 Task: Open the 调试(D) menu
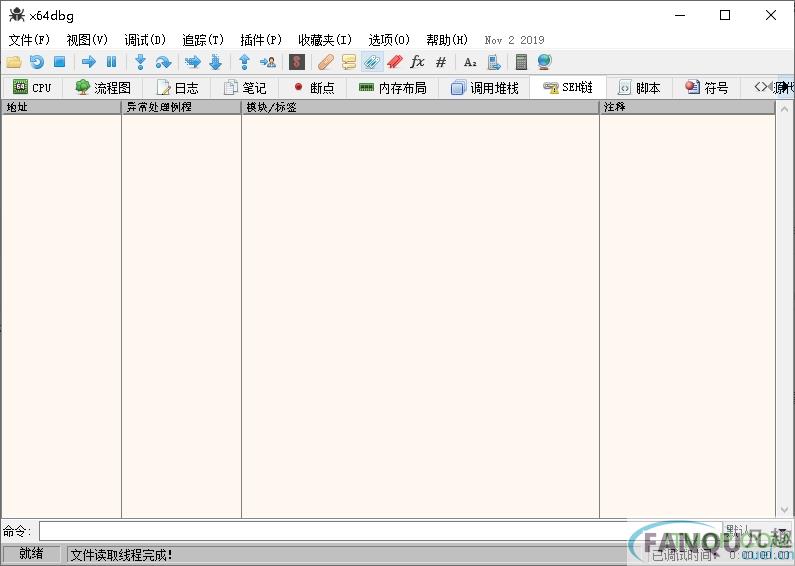click(144, 40)
